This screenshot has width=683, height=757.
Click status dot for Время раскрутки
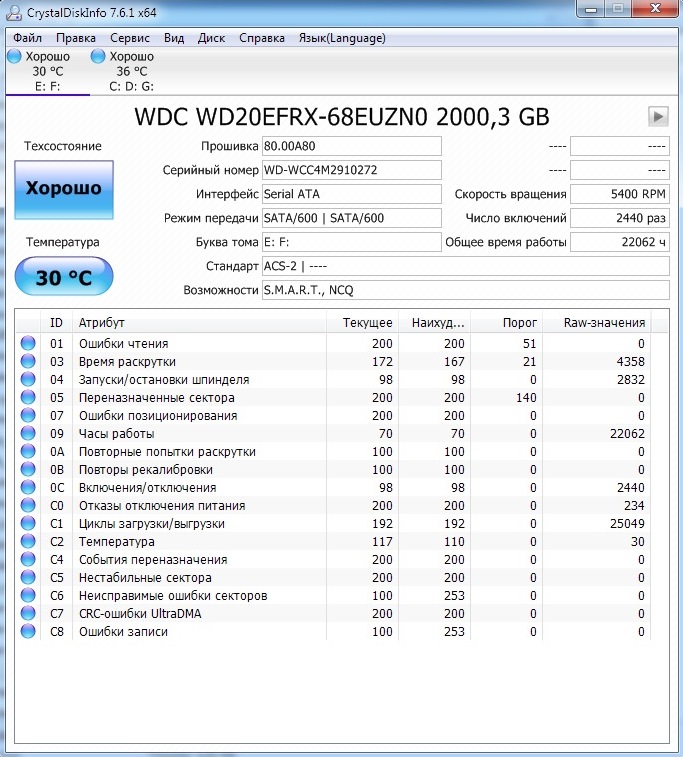(28, 361)
